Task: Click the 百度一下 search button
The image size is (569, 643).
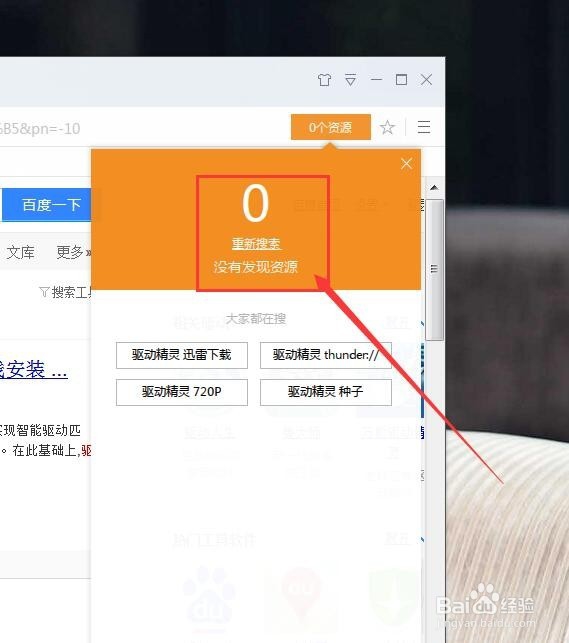Action: click(47, 205)
